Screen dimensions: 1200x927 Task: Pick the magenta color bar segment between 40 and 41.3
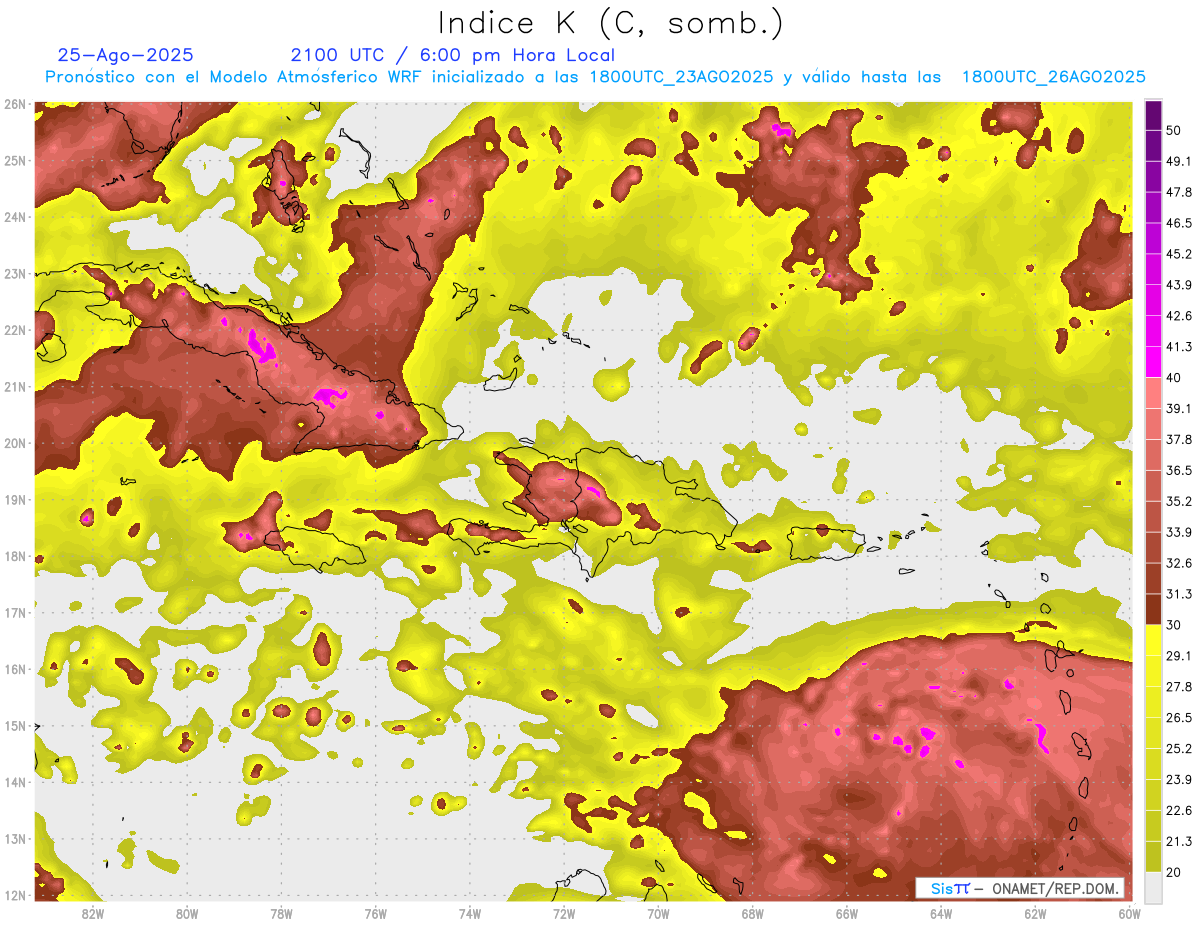[x=1154, y=361]
